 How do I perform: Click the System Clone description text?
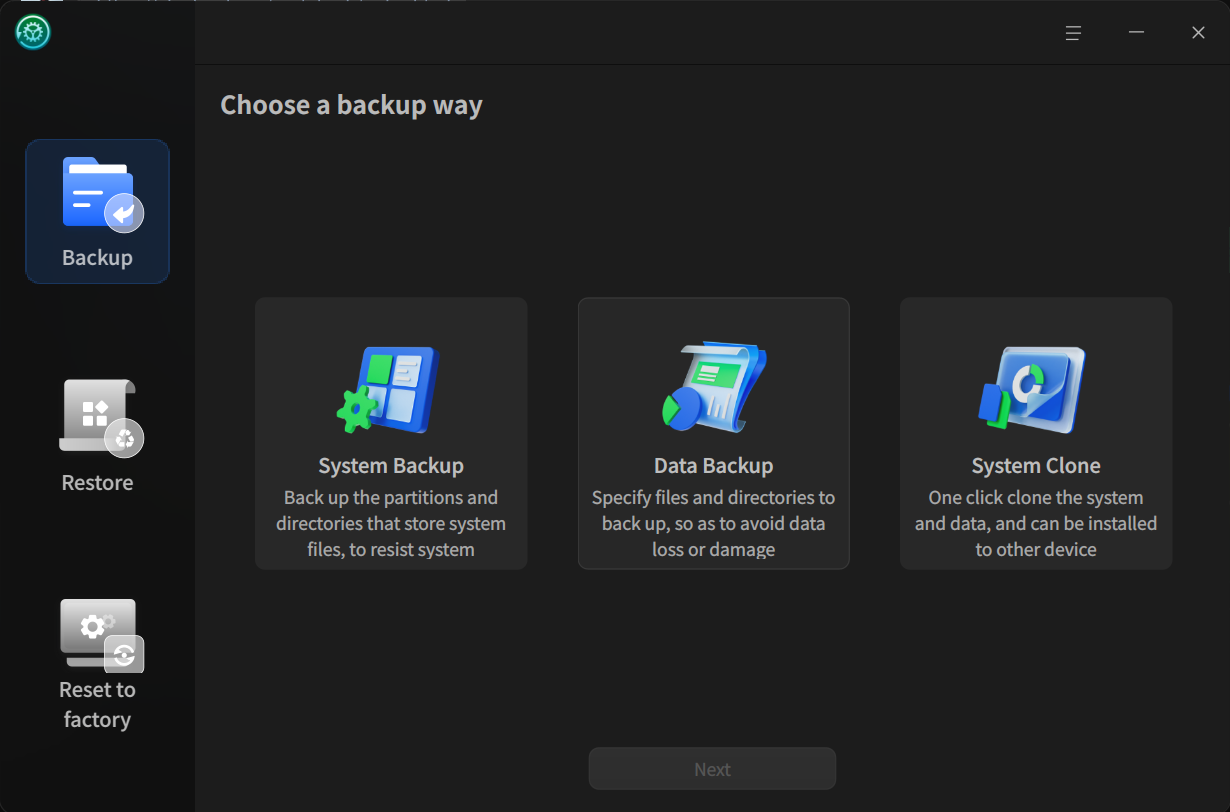pos(1036,524)
